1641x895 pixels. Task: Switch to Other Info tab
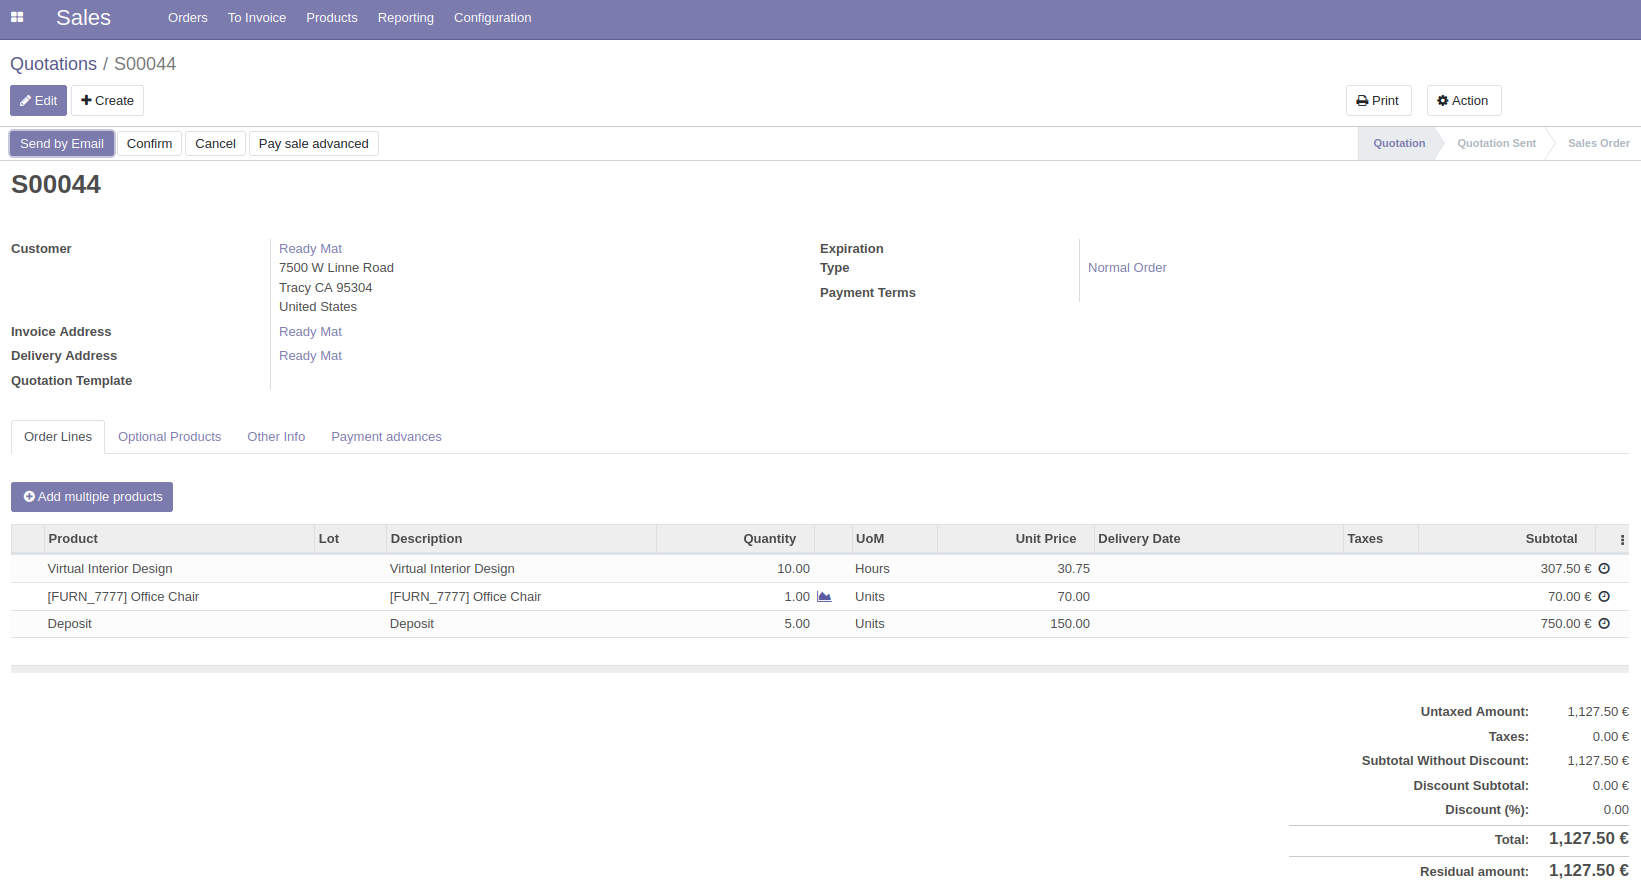[276, 437]
